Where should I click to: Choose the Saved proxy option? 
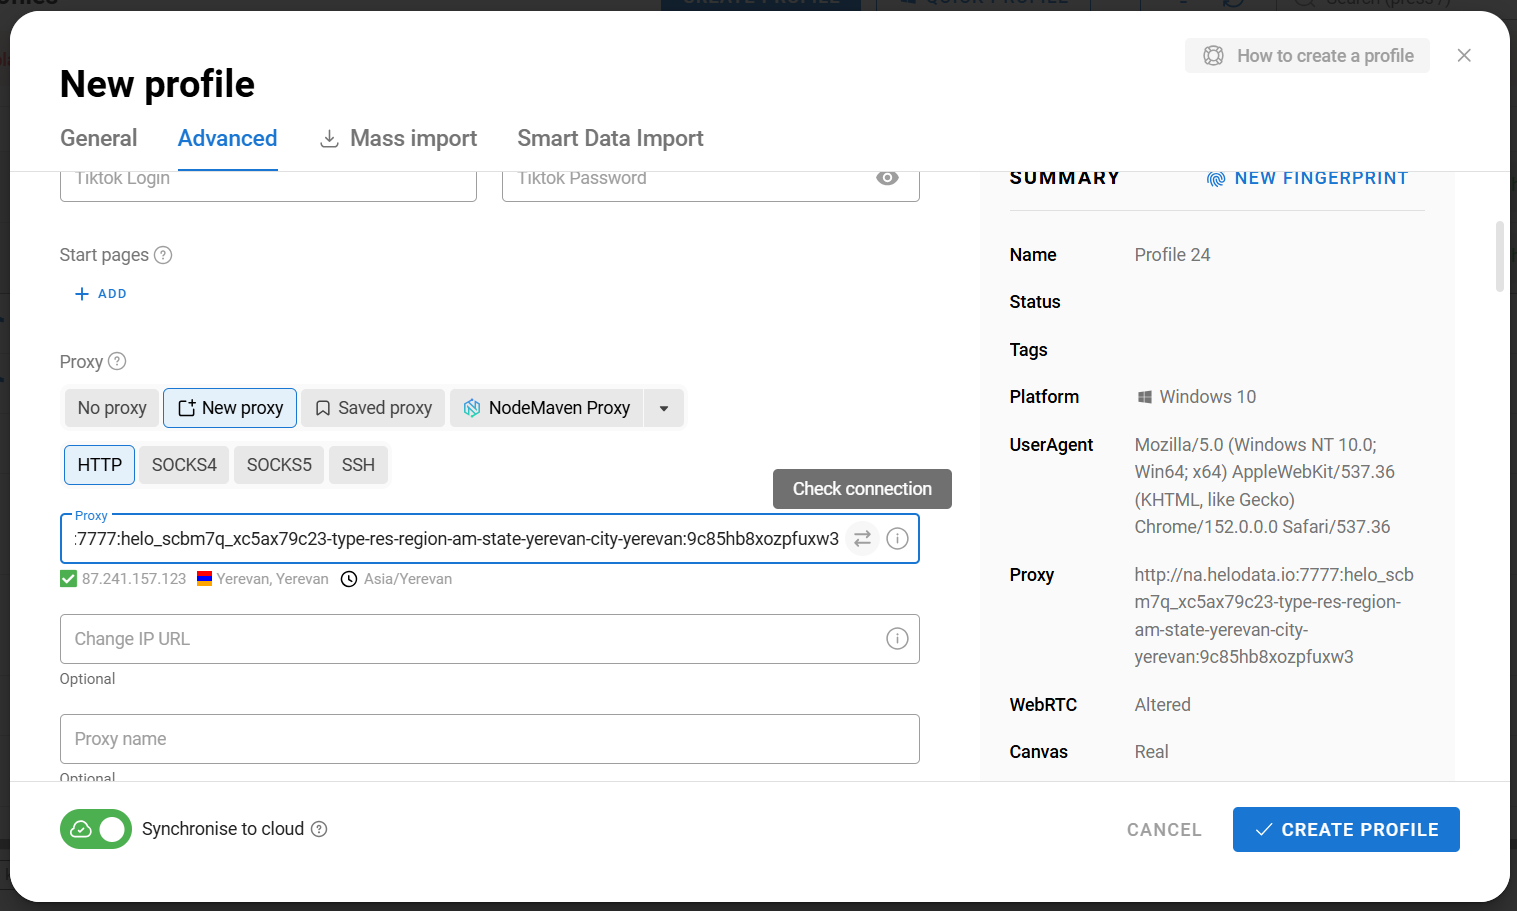374,408
